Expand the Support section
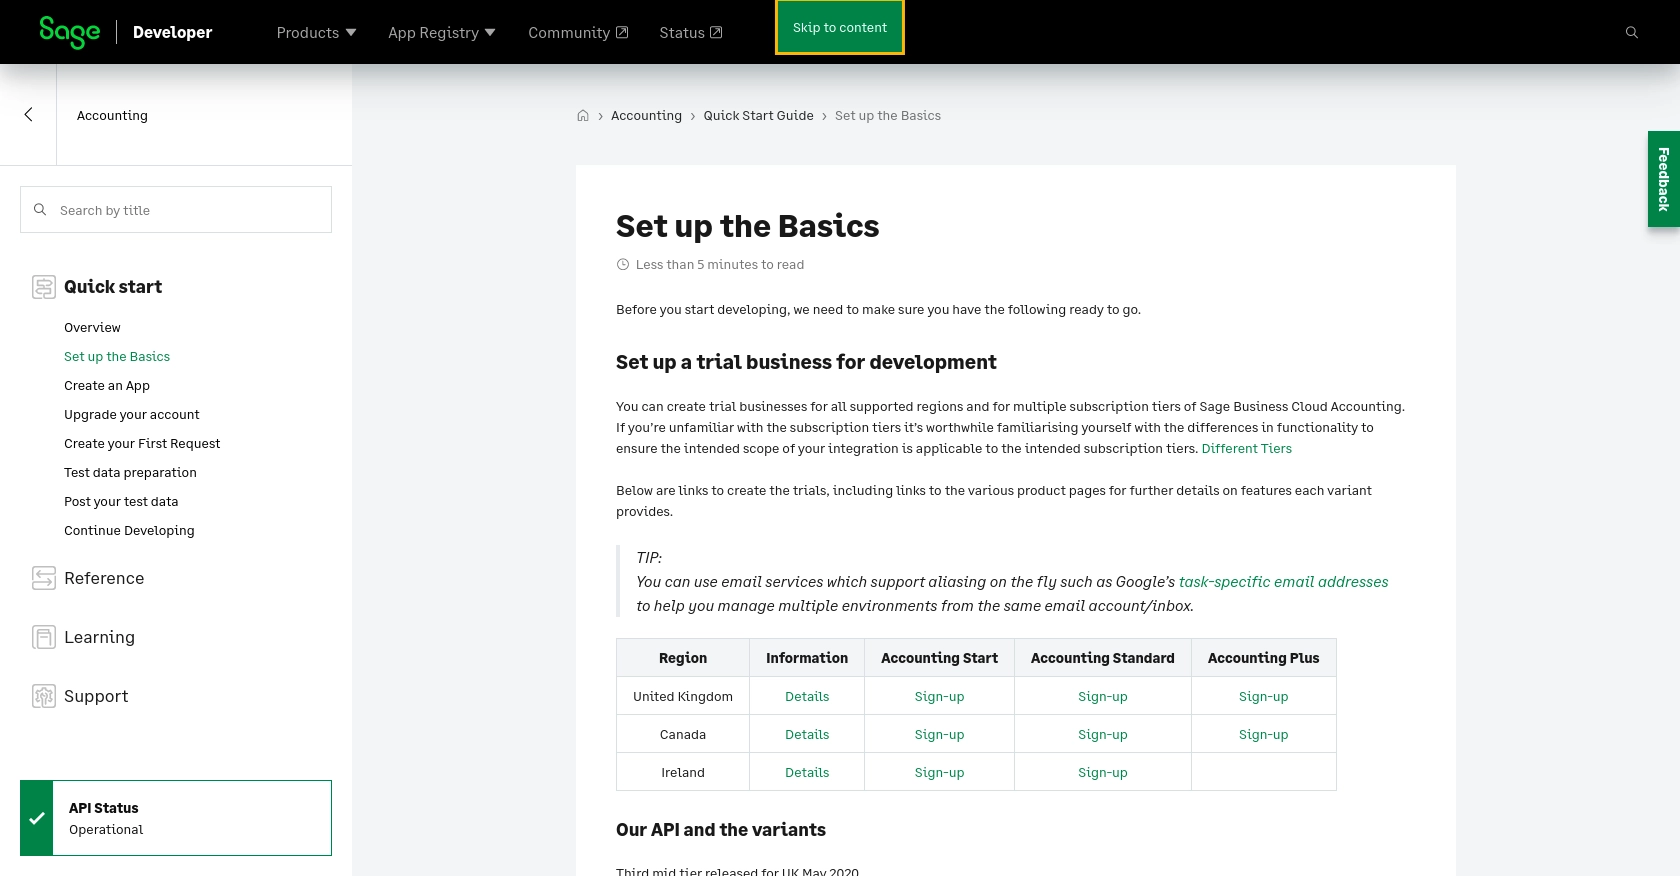 pyautogui.click(x=96, y=696)
